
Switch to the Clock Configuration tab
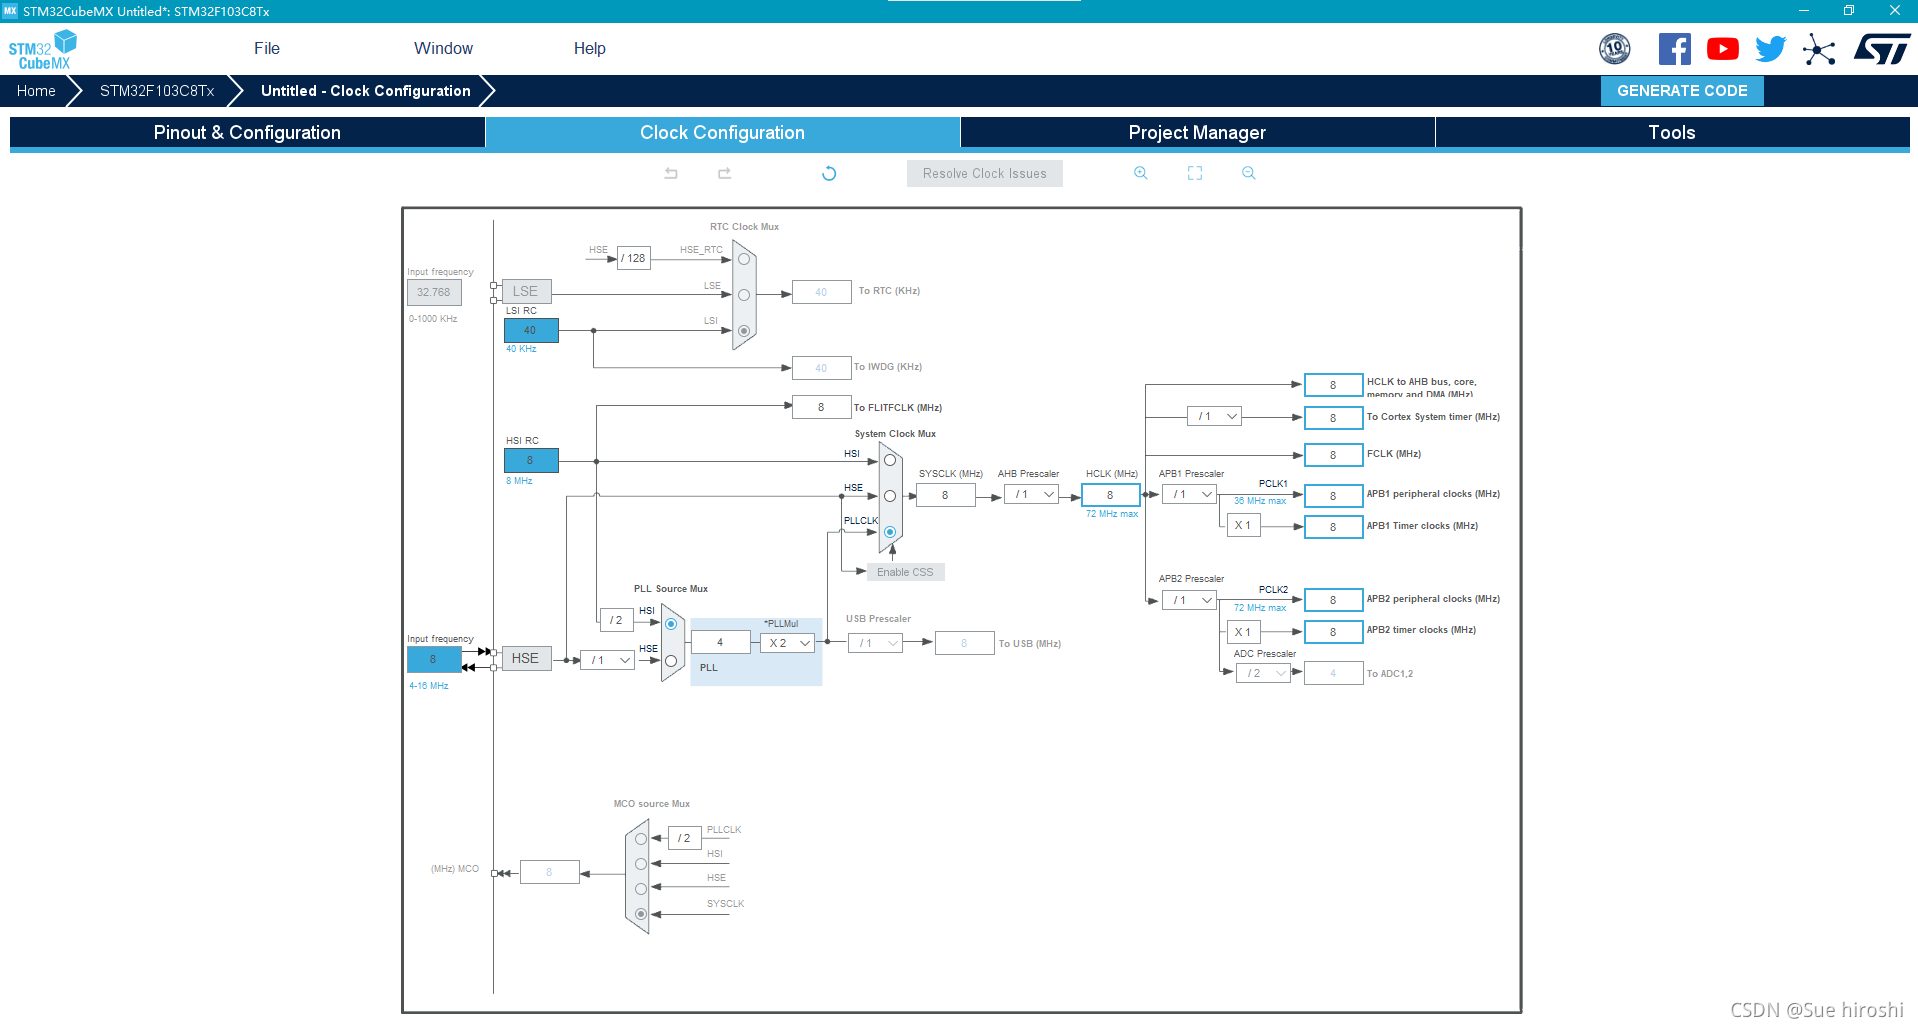(x=722, y=133)
